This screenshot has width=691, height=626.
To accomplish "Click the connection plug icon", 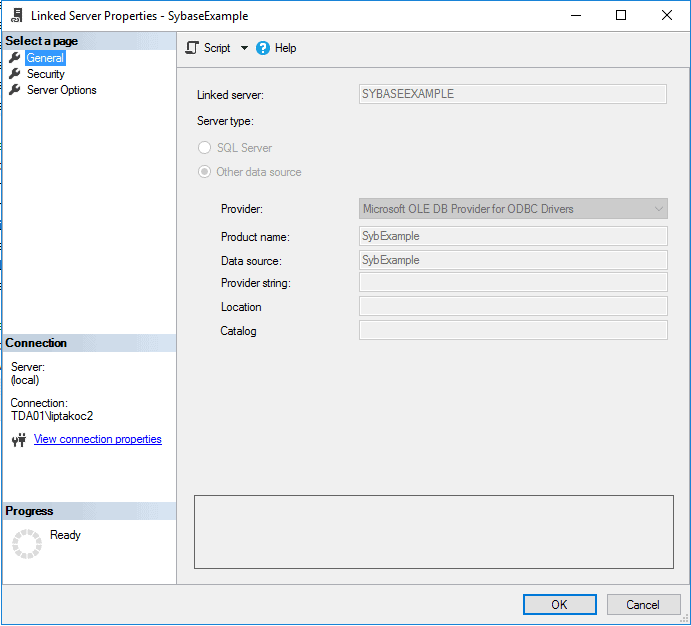I will (x=19, y=439).
